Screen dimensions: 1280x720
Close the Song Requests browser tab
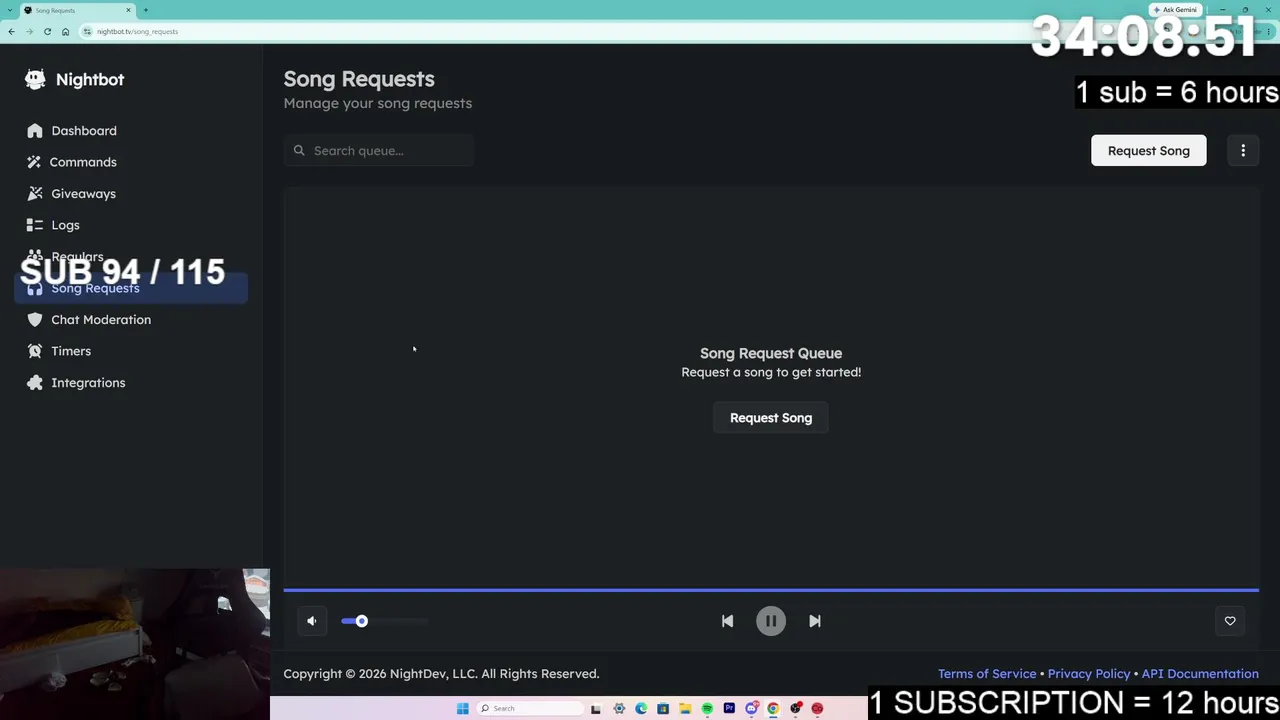pyautogui.click(x=128, y=10)
